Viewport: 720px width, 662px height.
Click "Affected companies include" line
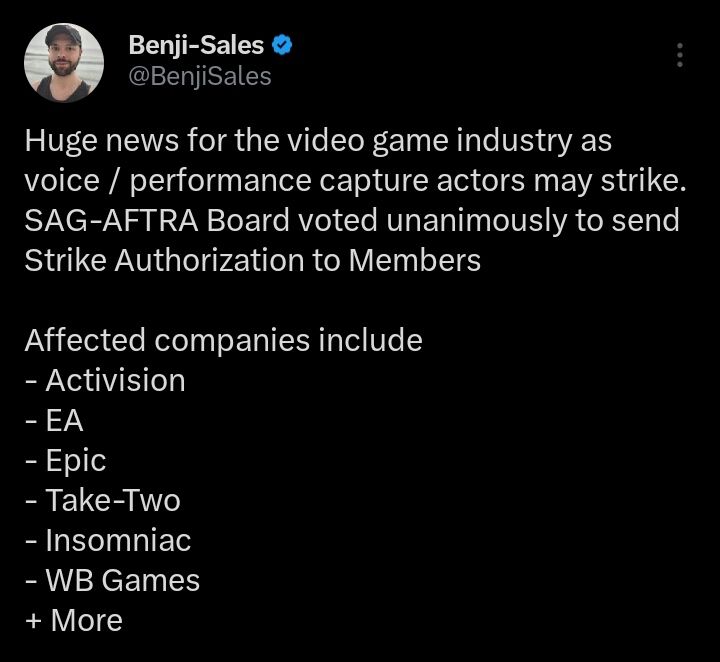coord(223,340)
